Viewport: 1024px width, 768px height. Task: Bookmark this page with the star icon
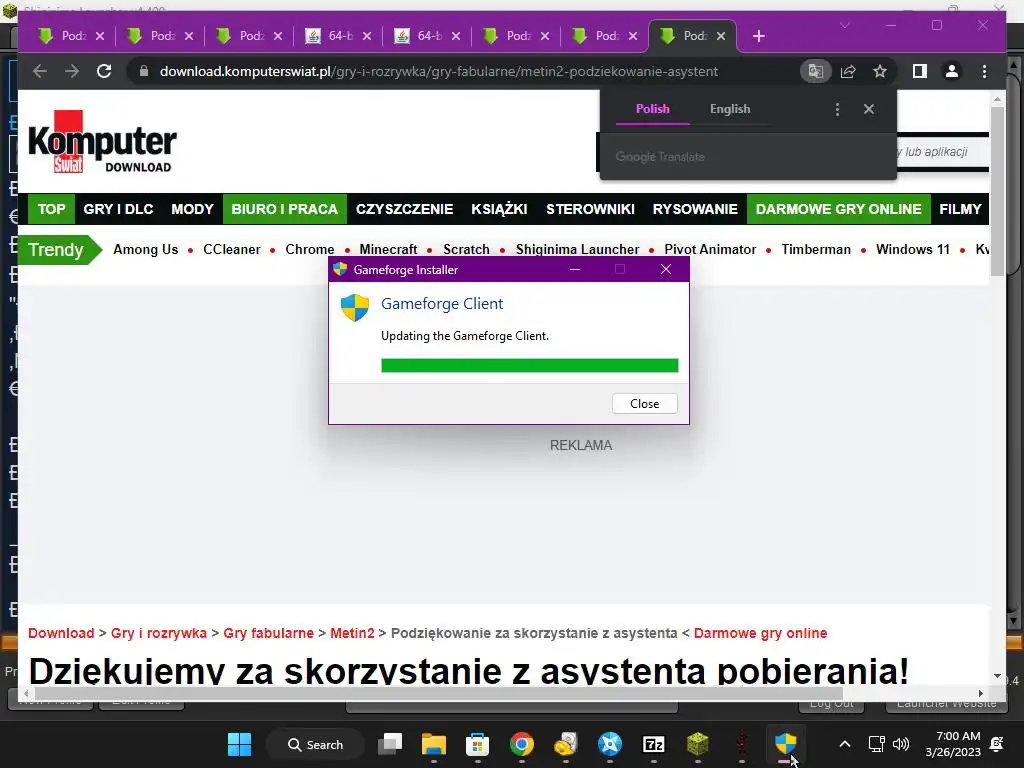point(880,71)
